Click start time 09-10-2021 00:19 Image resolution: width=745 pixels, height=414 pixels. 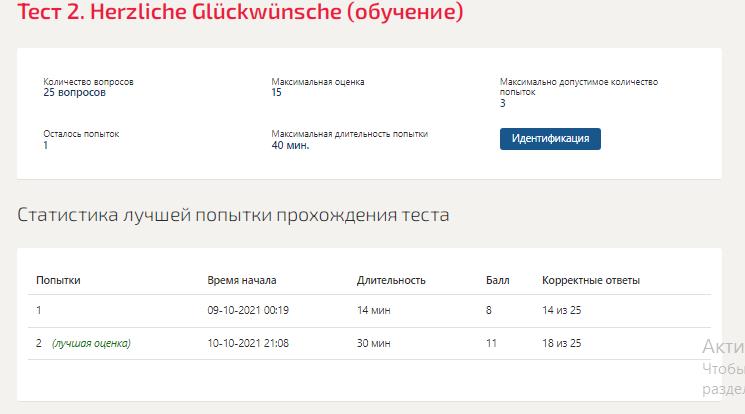pos(248,310)
